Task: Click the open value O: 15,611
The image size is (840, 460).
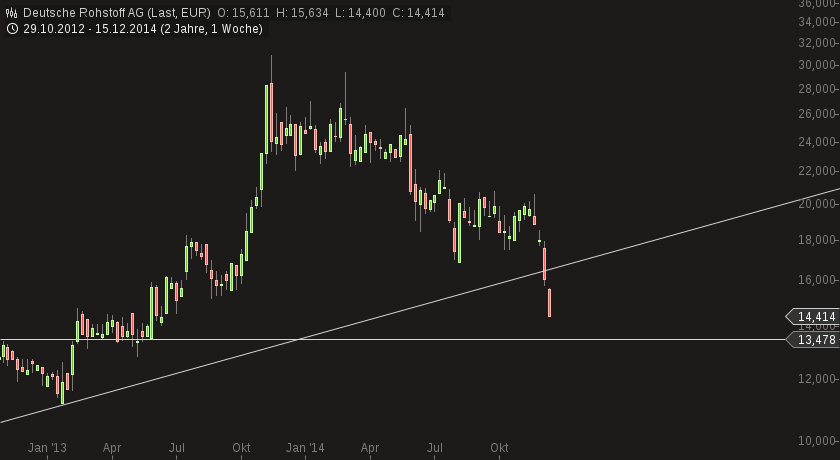Action: (x=243, y=13)
